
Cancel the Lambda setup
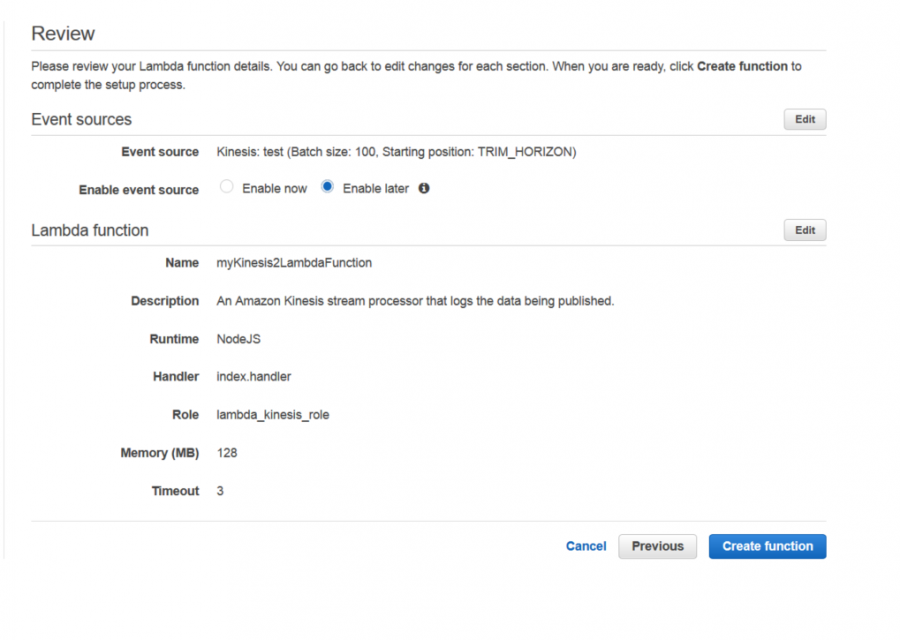coord(586,546)
